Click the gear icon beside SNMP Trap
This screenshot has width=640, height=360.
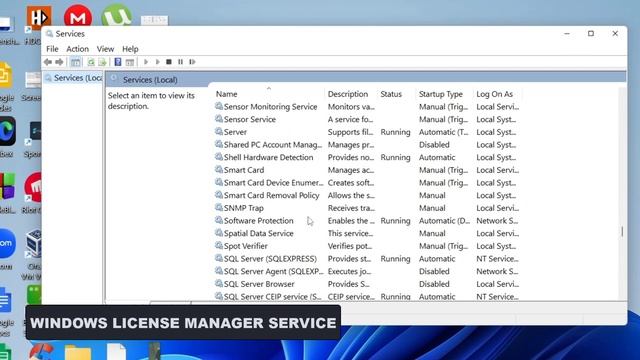219,207
